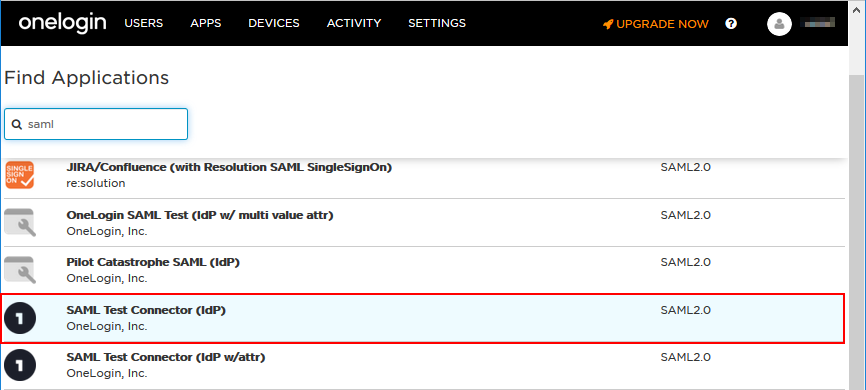Click OneLogin SAML Test wrench icon
Screen dimensions: 866x390
19,223
